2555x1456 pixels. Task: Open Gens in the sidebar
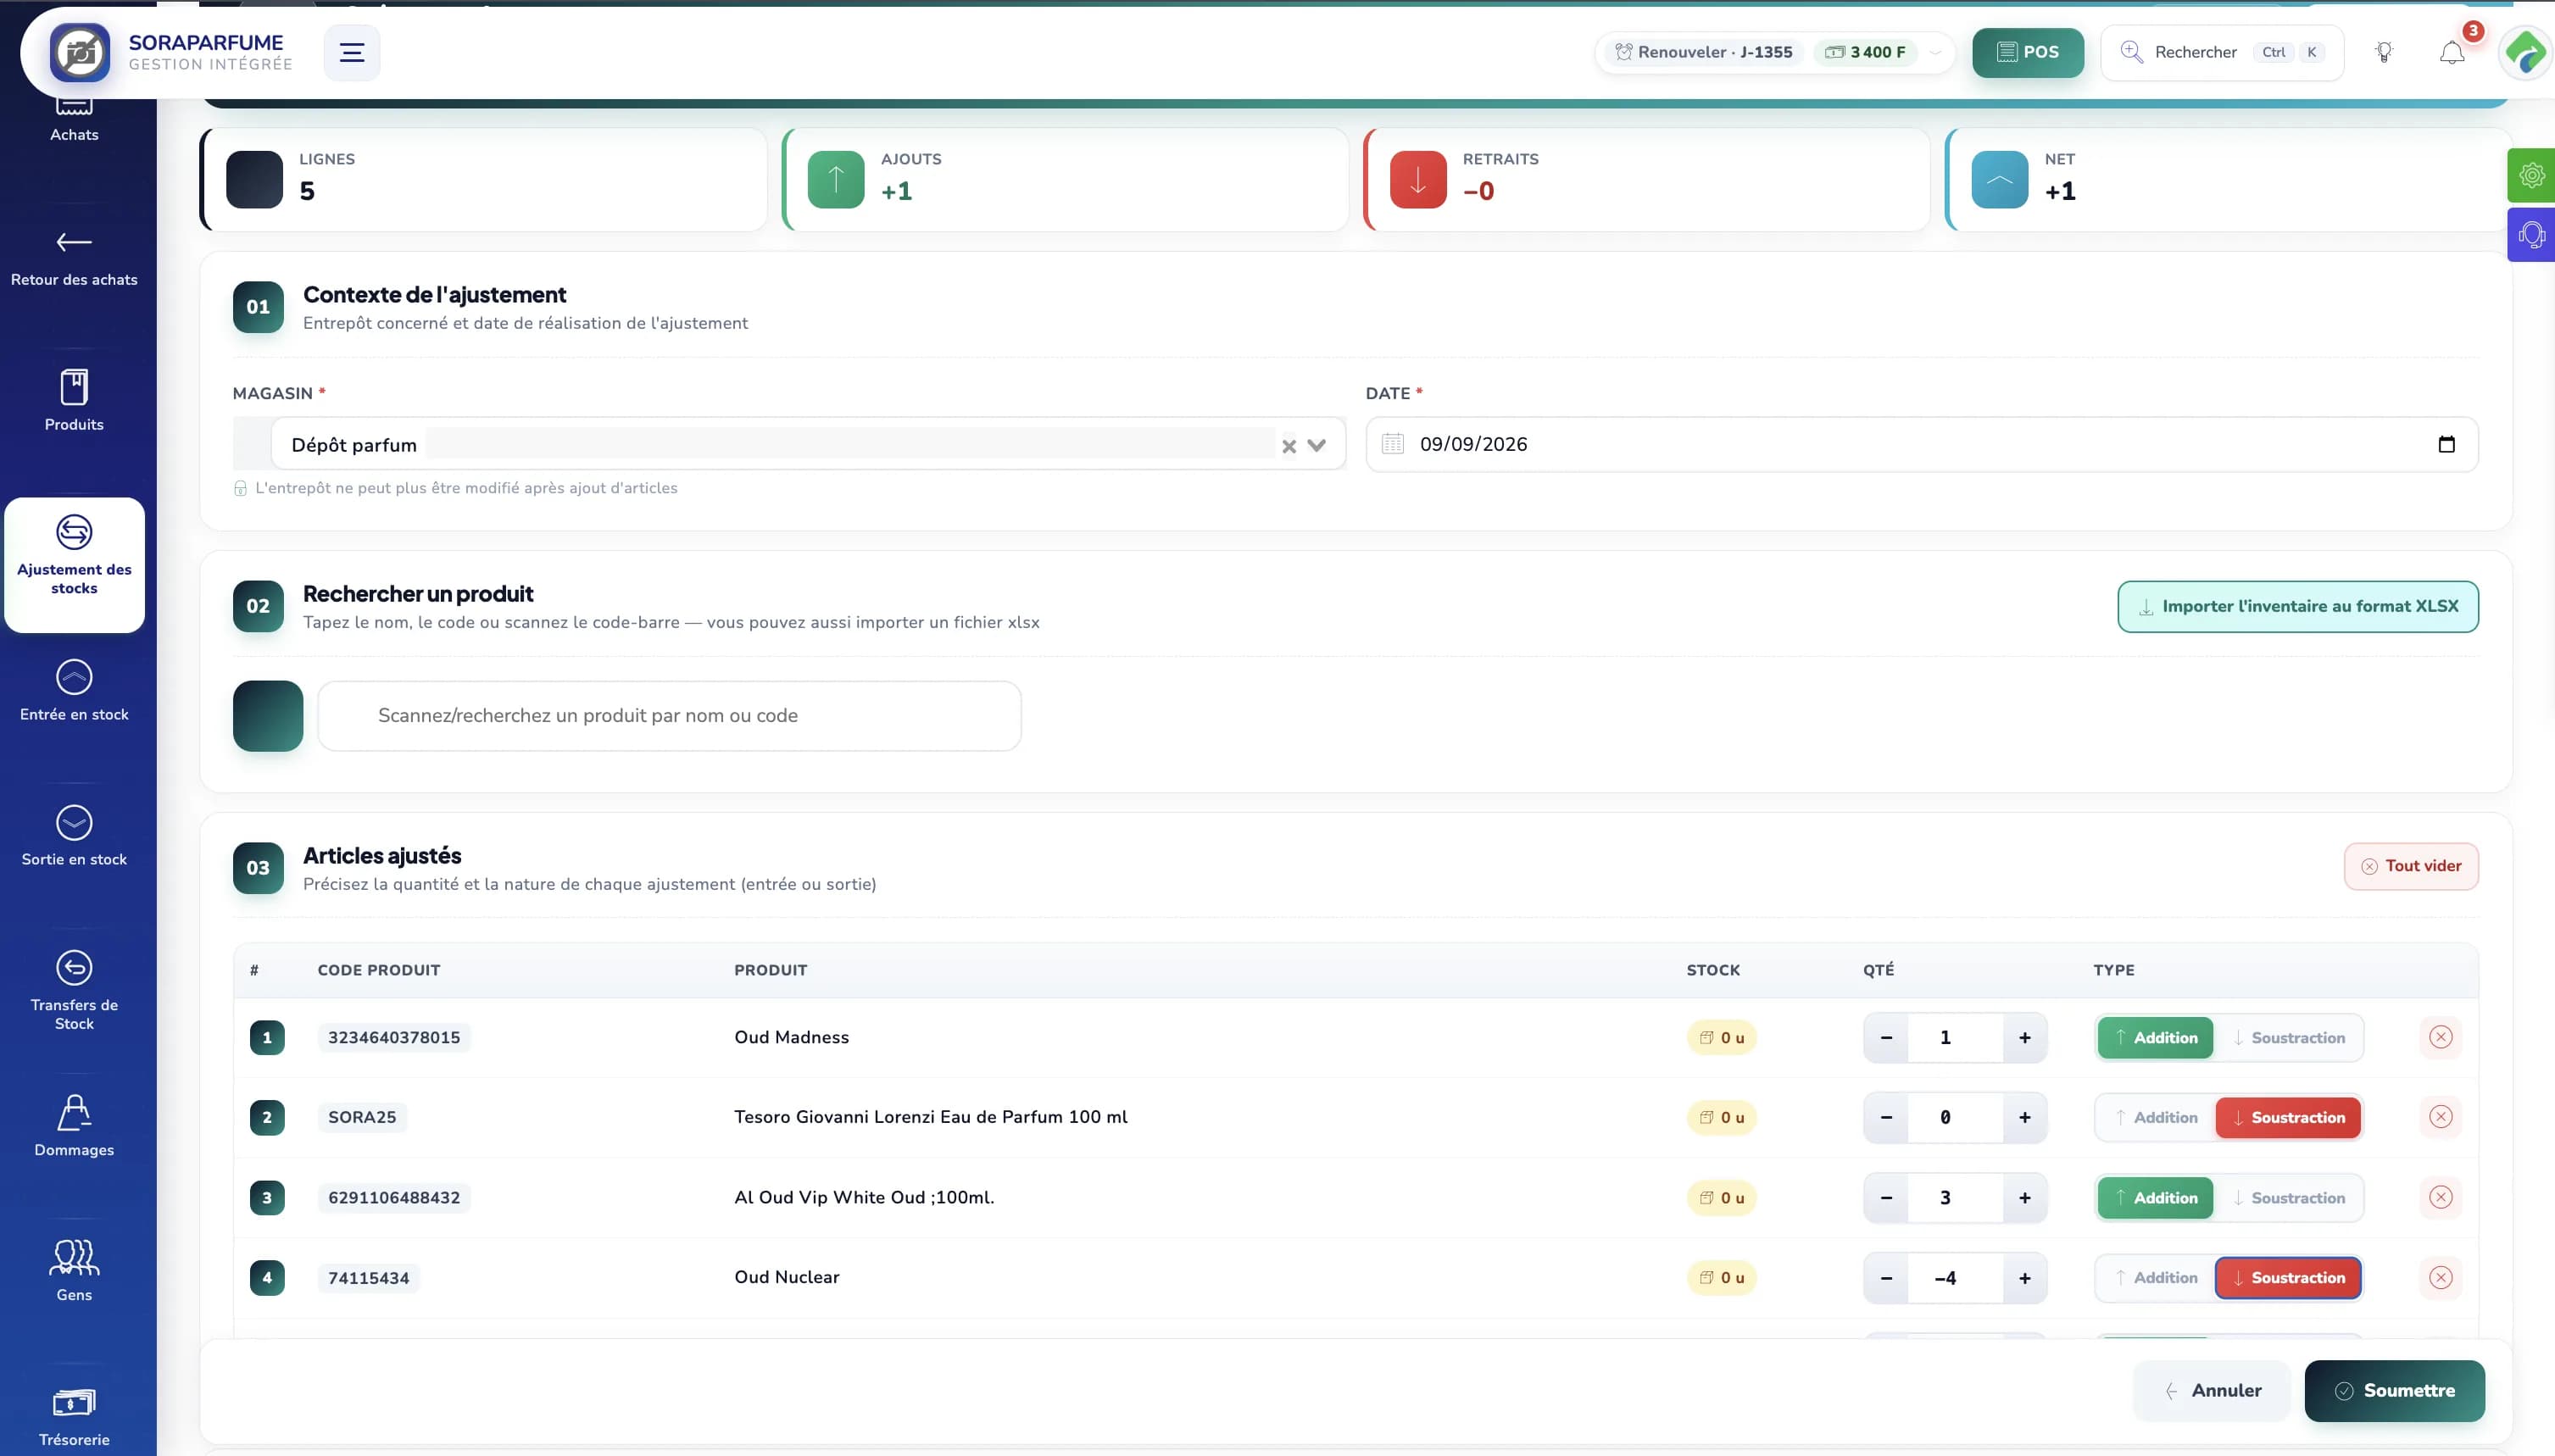point(74,1271)
